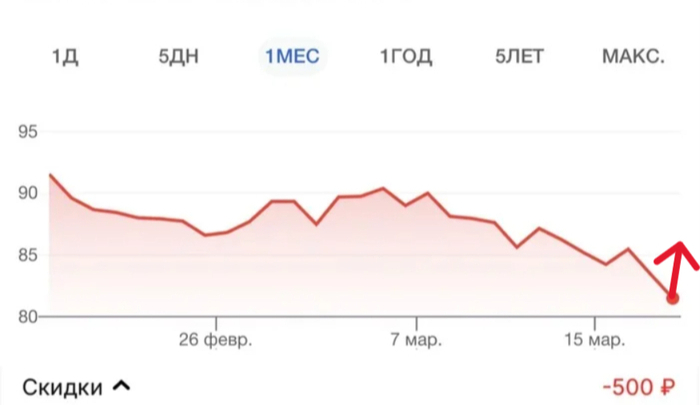Click the 15 мар. date axis marker
The image size is (700, 405).
point(595,340)
